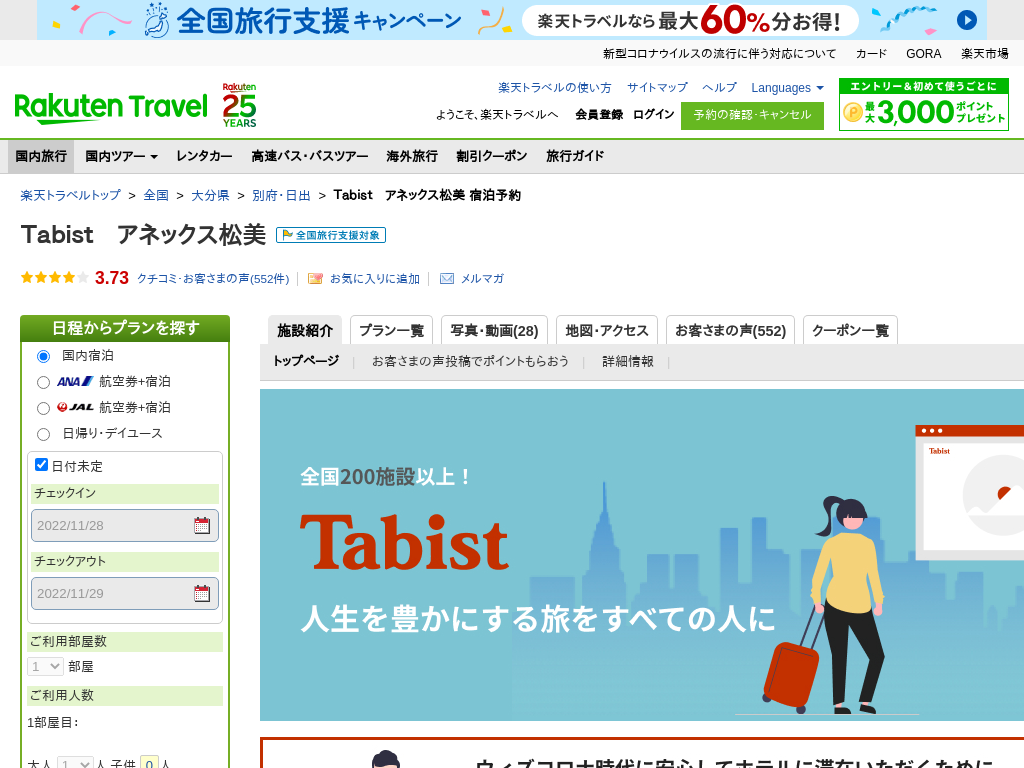Open 楽天トラベルの使い方 link

coord(554,88)
